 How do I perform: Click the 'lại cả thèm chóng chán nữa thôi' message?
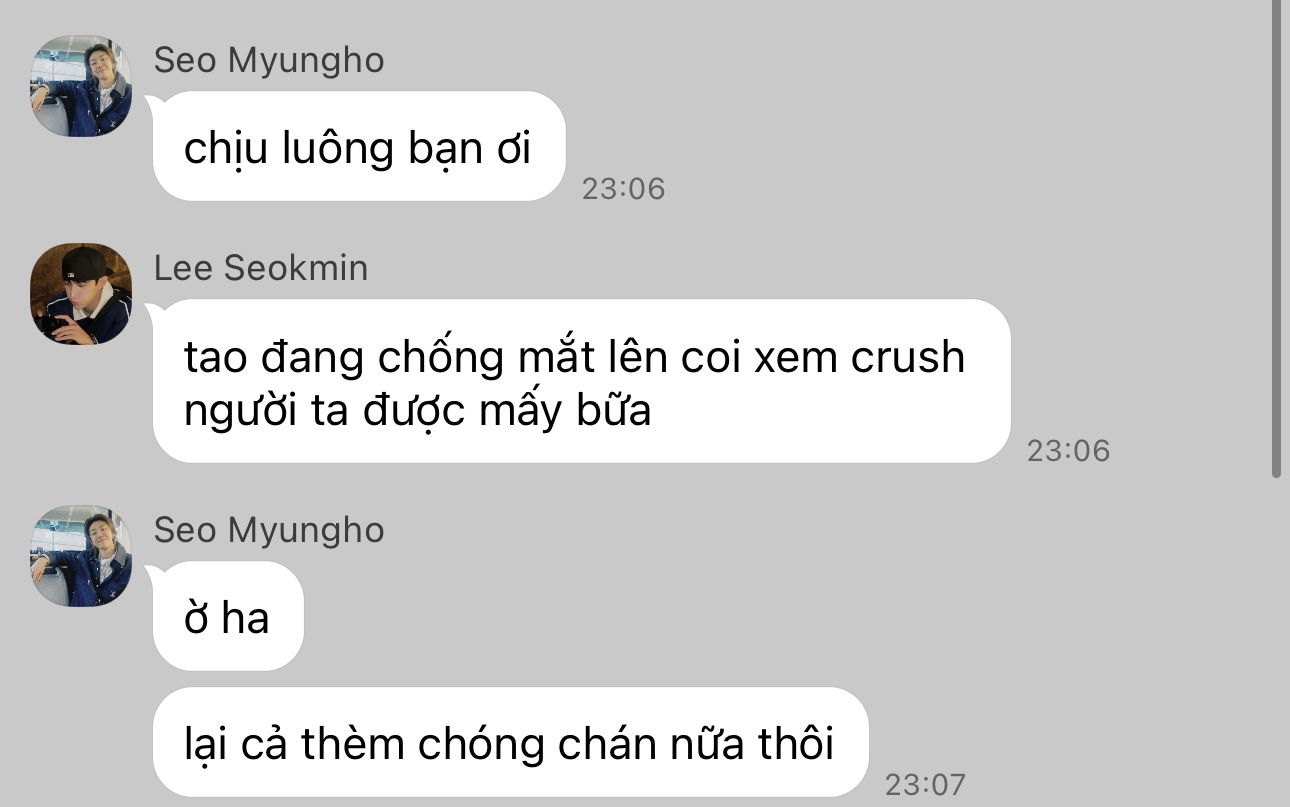point(510,742)
